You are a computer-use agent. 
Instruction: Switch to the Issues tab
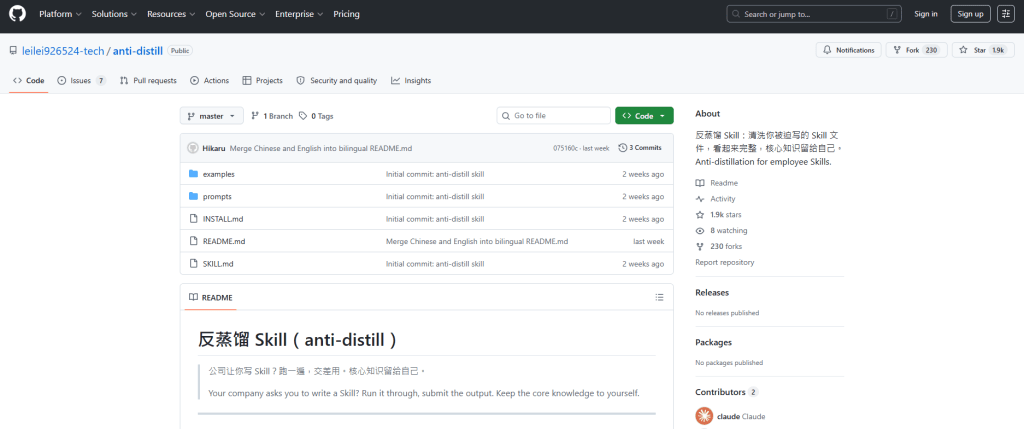[81, 80]
